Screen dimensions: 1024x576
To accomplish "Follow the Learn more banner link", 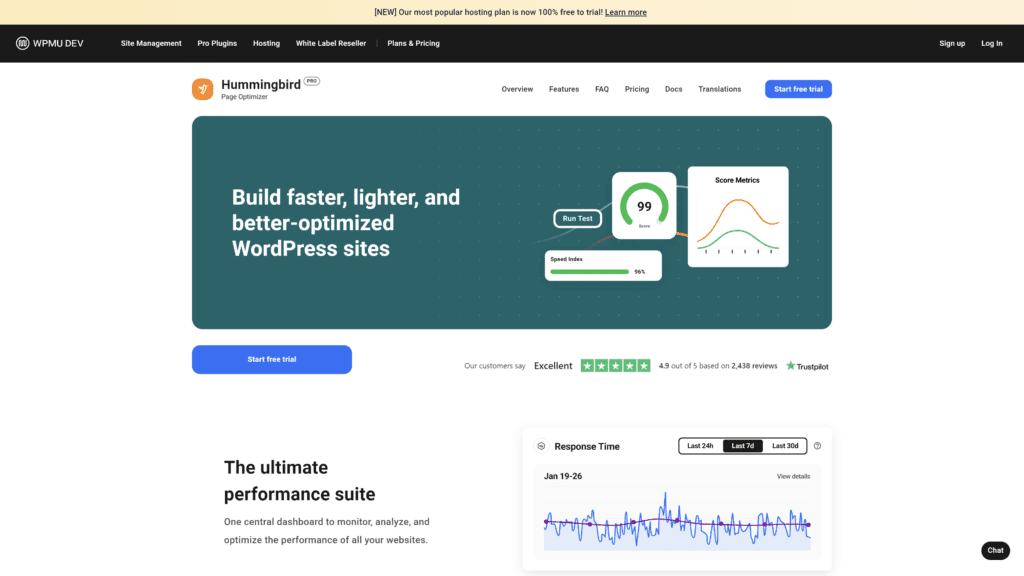I will point(626,12).
